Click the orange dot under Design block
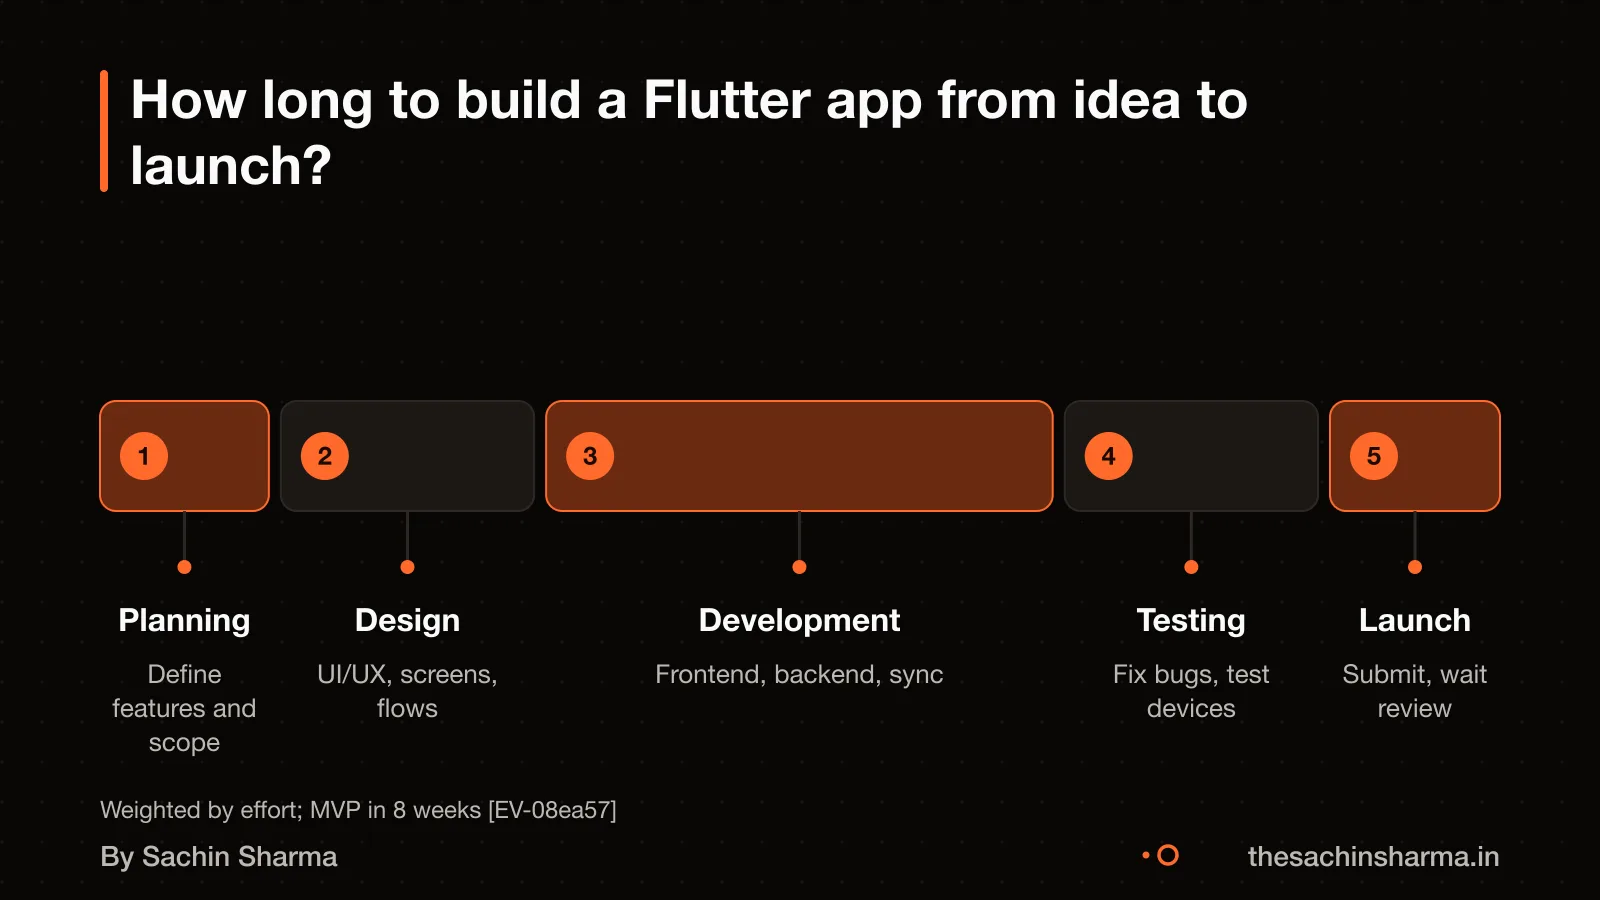 click(x=407, y=567)
